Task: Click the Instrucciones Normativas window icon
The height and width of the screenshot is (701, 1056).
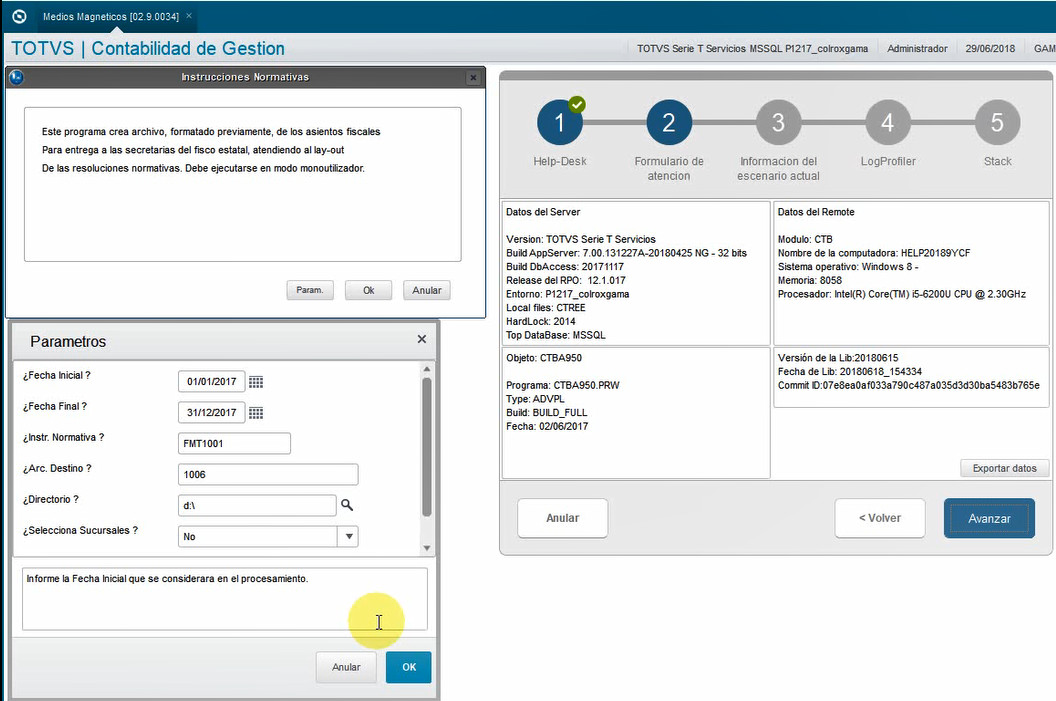Action: click(x=16, y=77)
